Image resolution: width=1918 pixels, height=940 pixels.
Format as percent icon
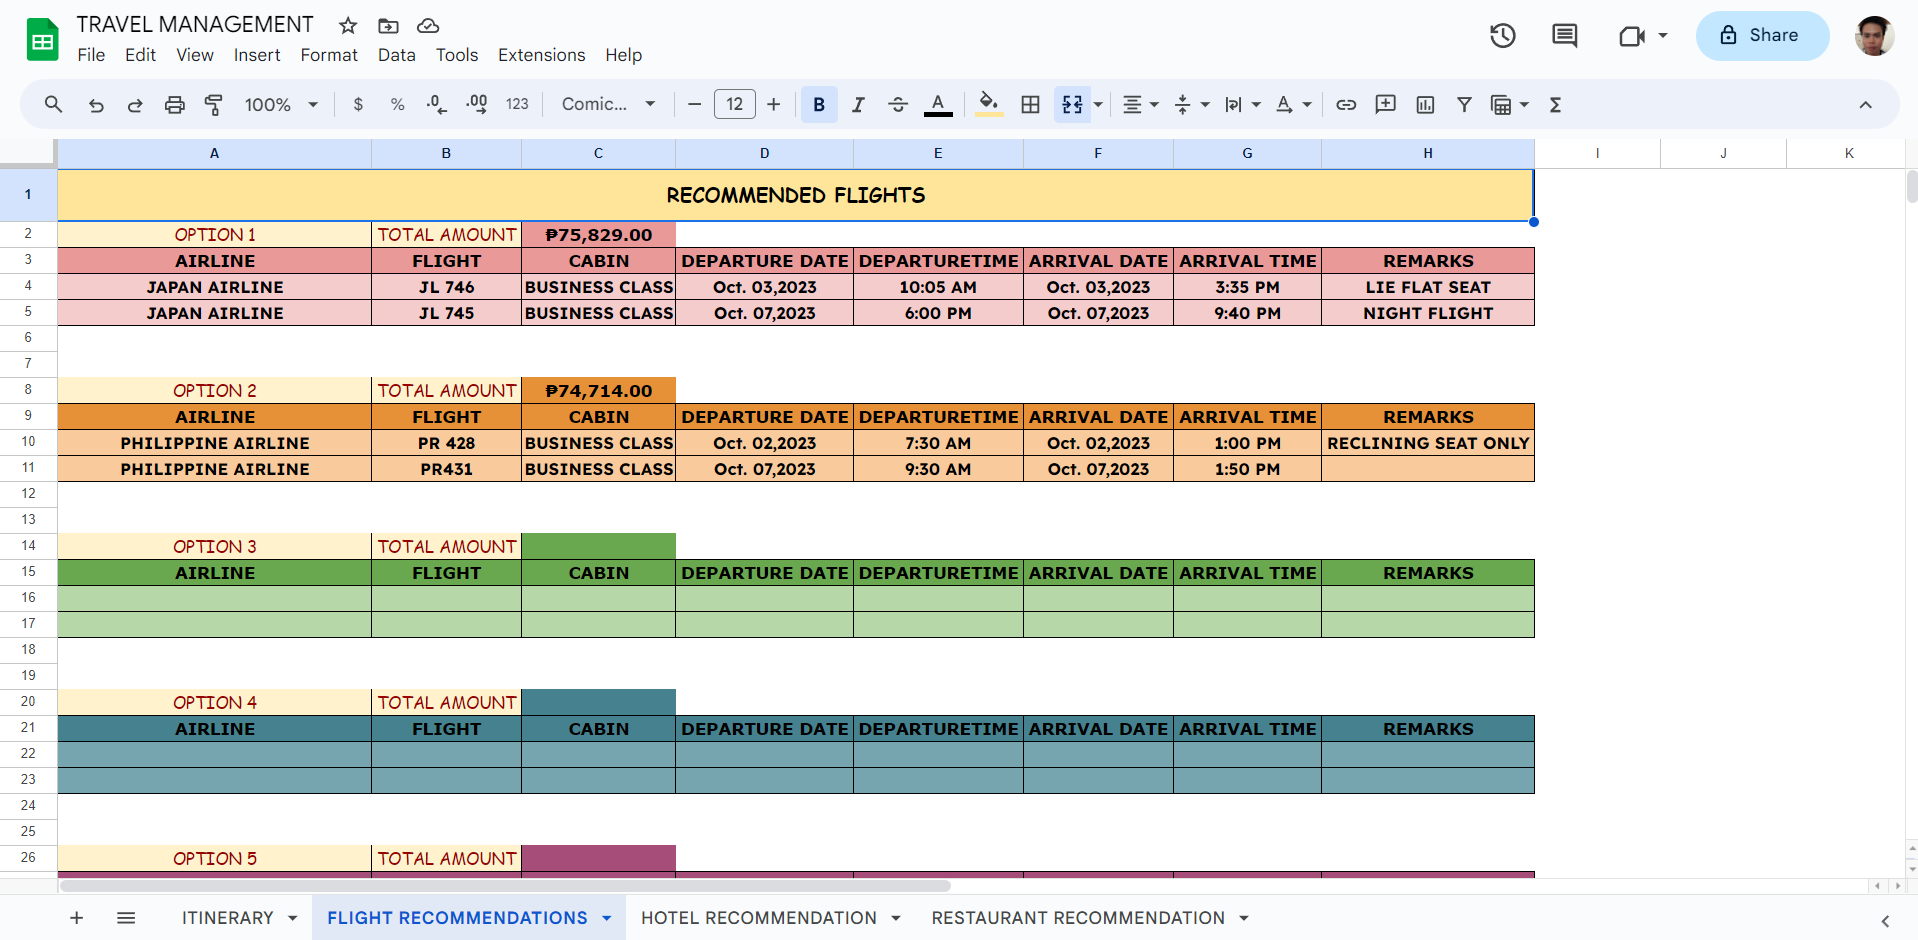click(397, 104)
